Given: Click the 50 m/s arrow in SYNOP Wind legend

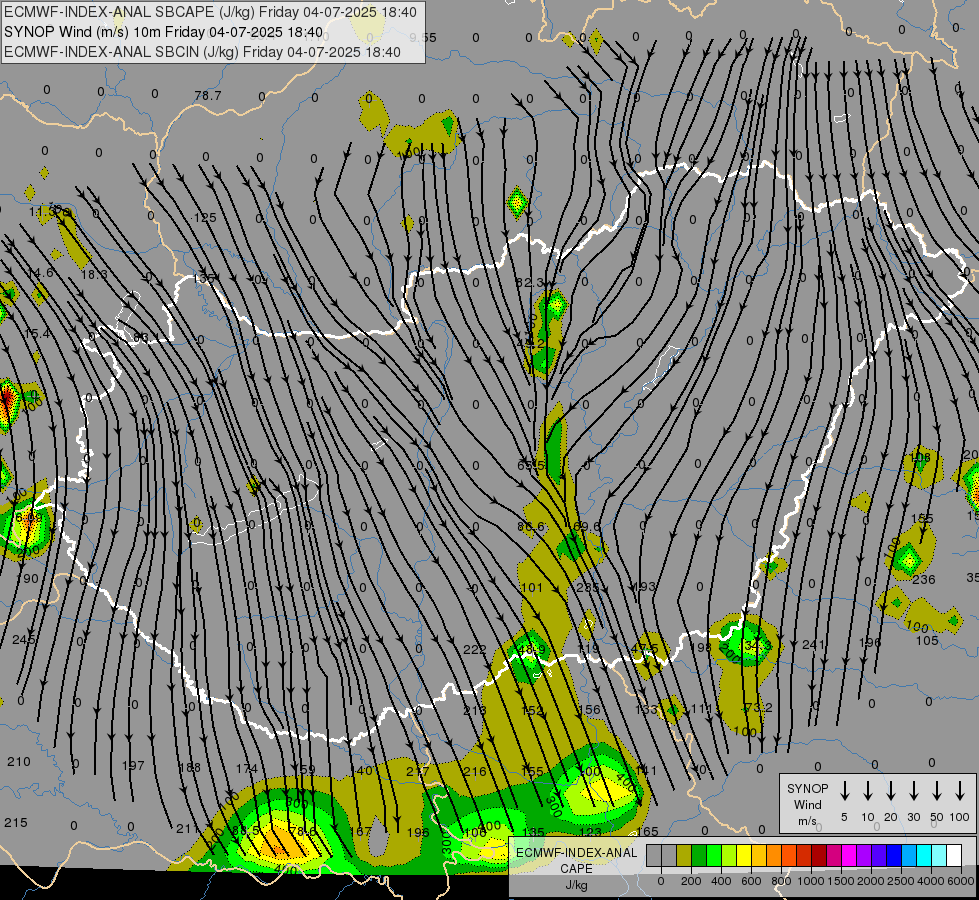Looking at the screenshot, I should click(x=937, y=791).
